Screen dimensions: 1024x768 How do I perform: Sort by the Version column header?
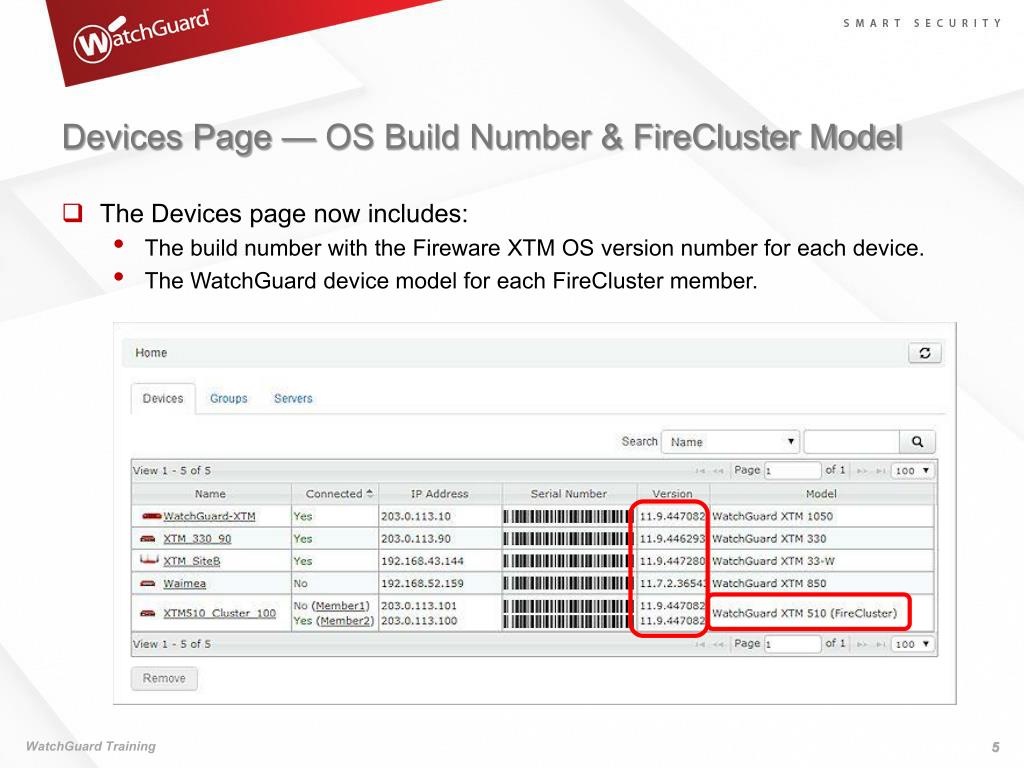coord(673,494)
